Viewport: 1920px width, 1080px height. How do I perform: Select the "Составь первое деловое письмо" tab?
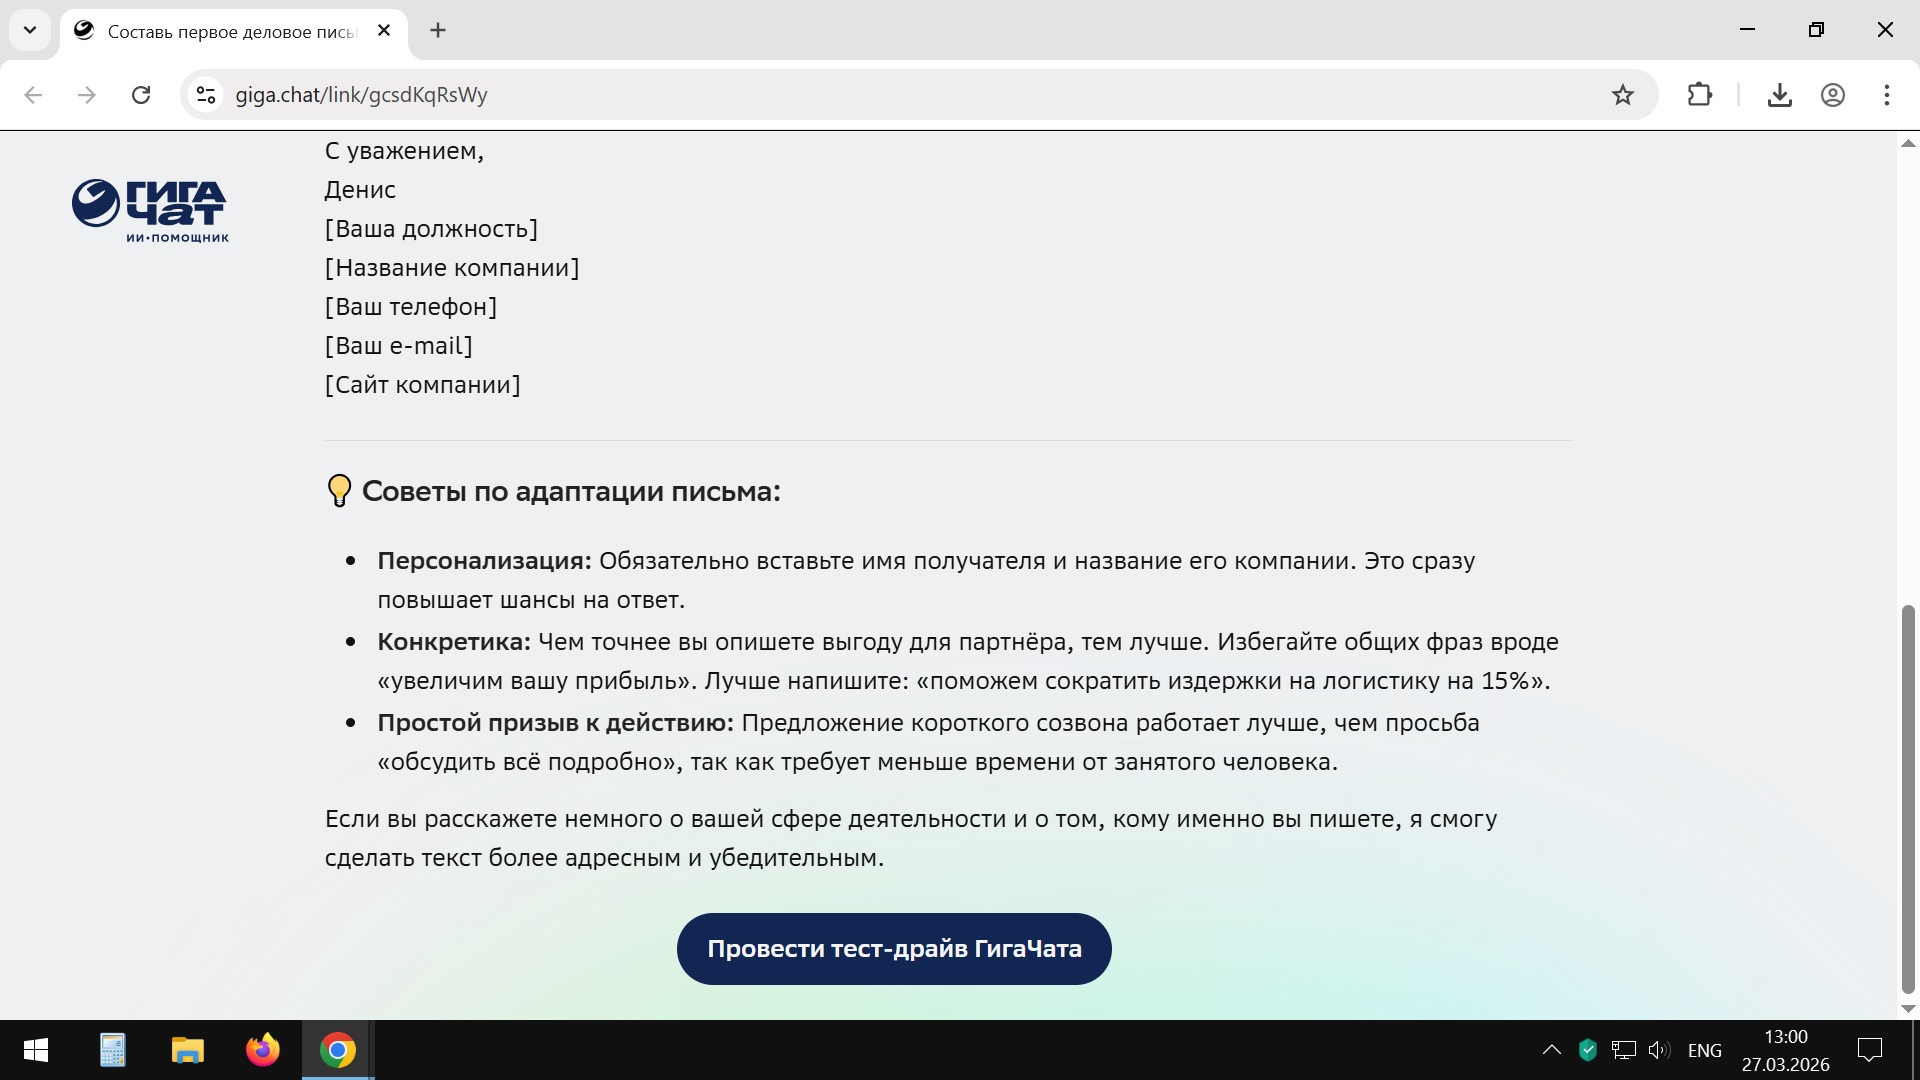pyautogui.click(x=230, y=31)
